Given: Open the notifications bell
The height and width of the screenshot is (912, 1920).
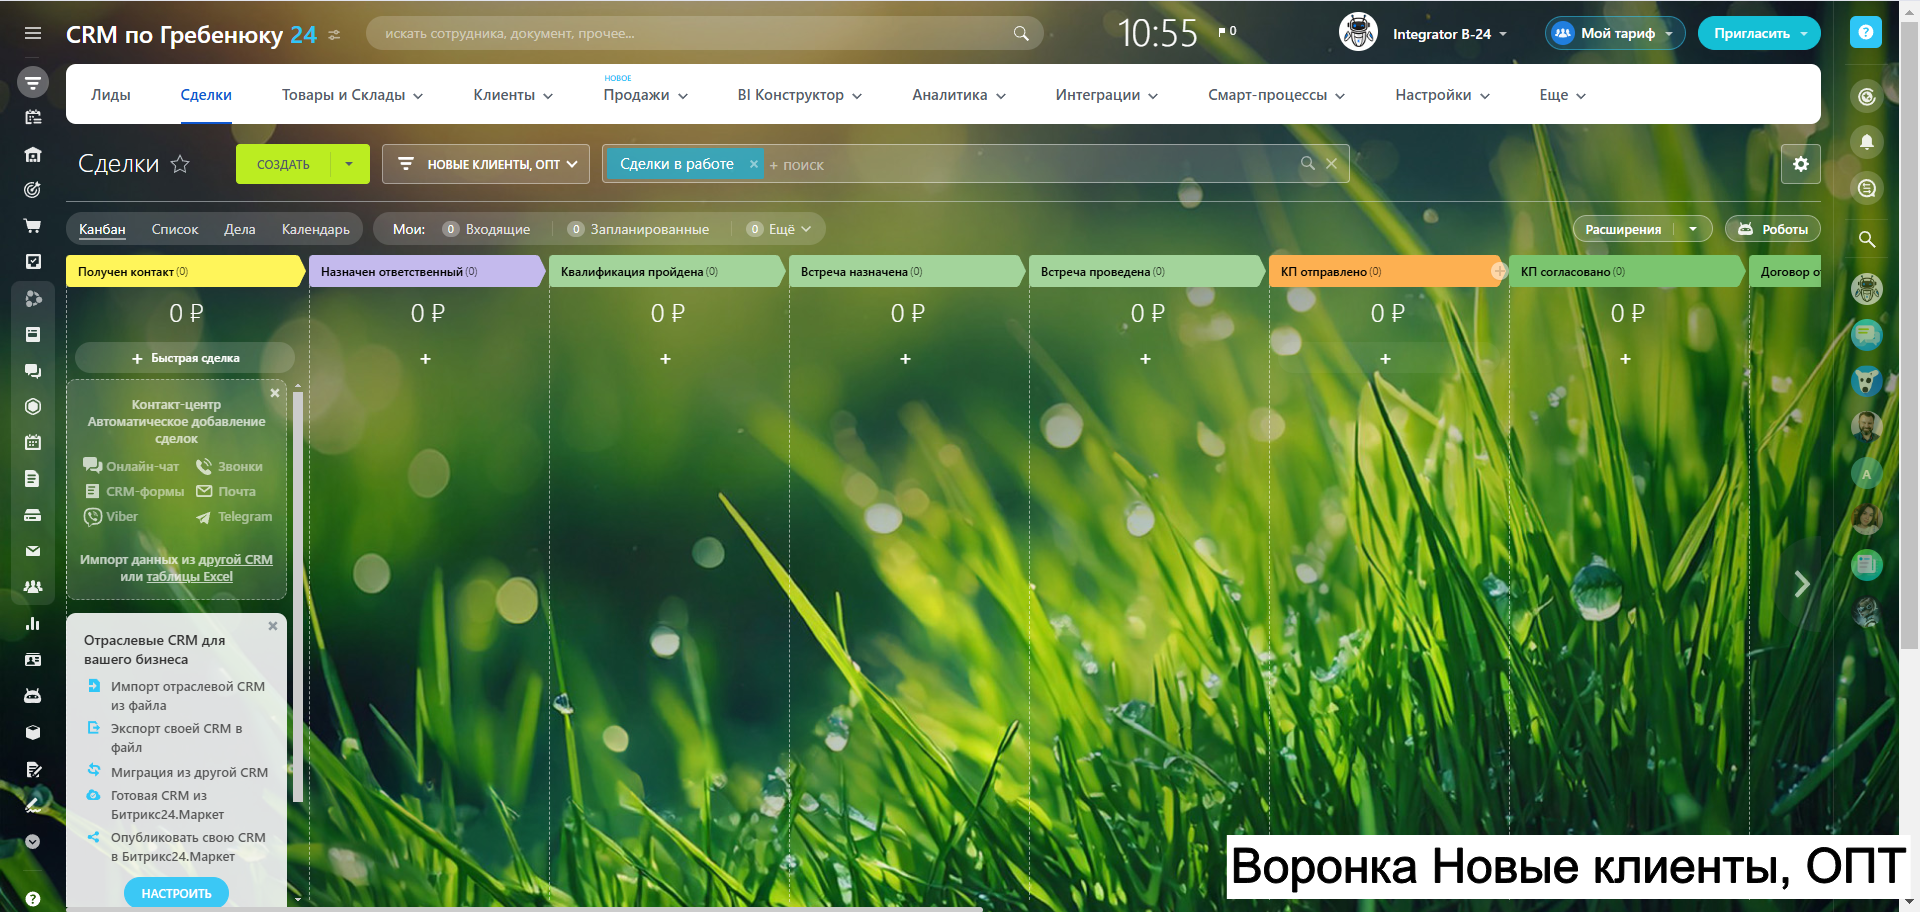Looking at the screenshot, I should [x=1866, y=142].
